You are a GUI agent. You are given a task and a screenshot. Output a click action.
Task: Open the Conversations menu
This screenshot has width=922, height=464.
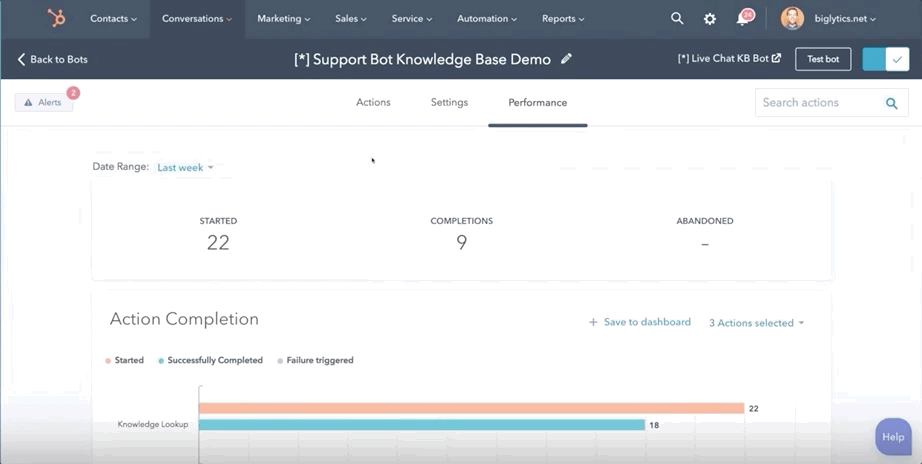pyautogui.click(x=197, y=19)
